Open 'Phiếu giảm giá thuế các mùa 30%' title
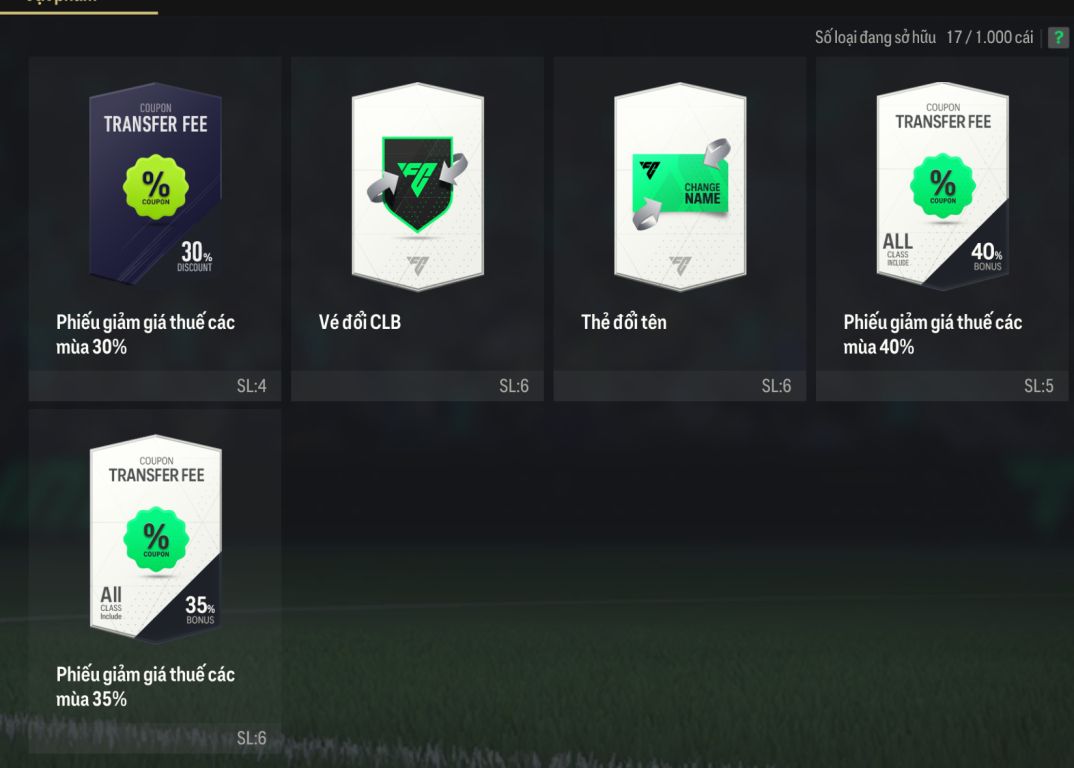The width and height of the screenshot is (1074, 768). [x=145, y=334]
